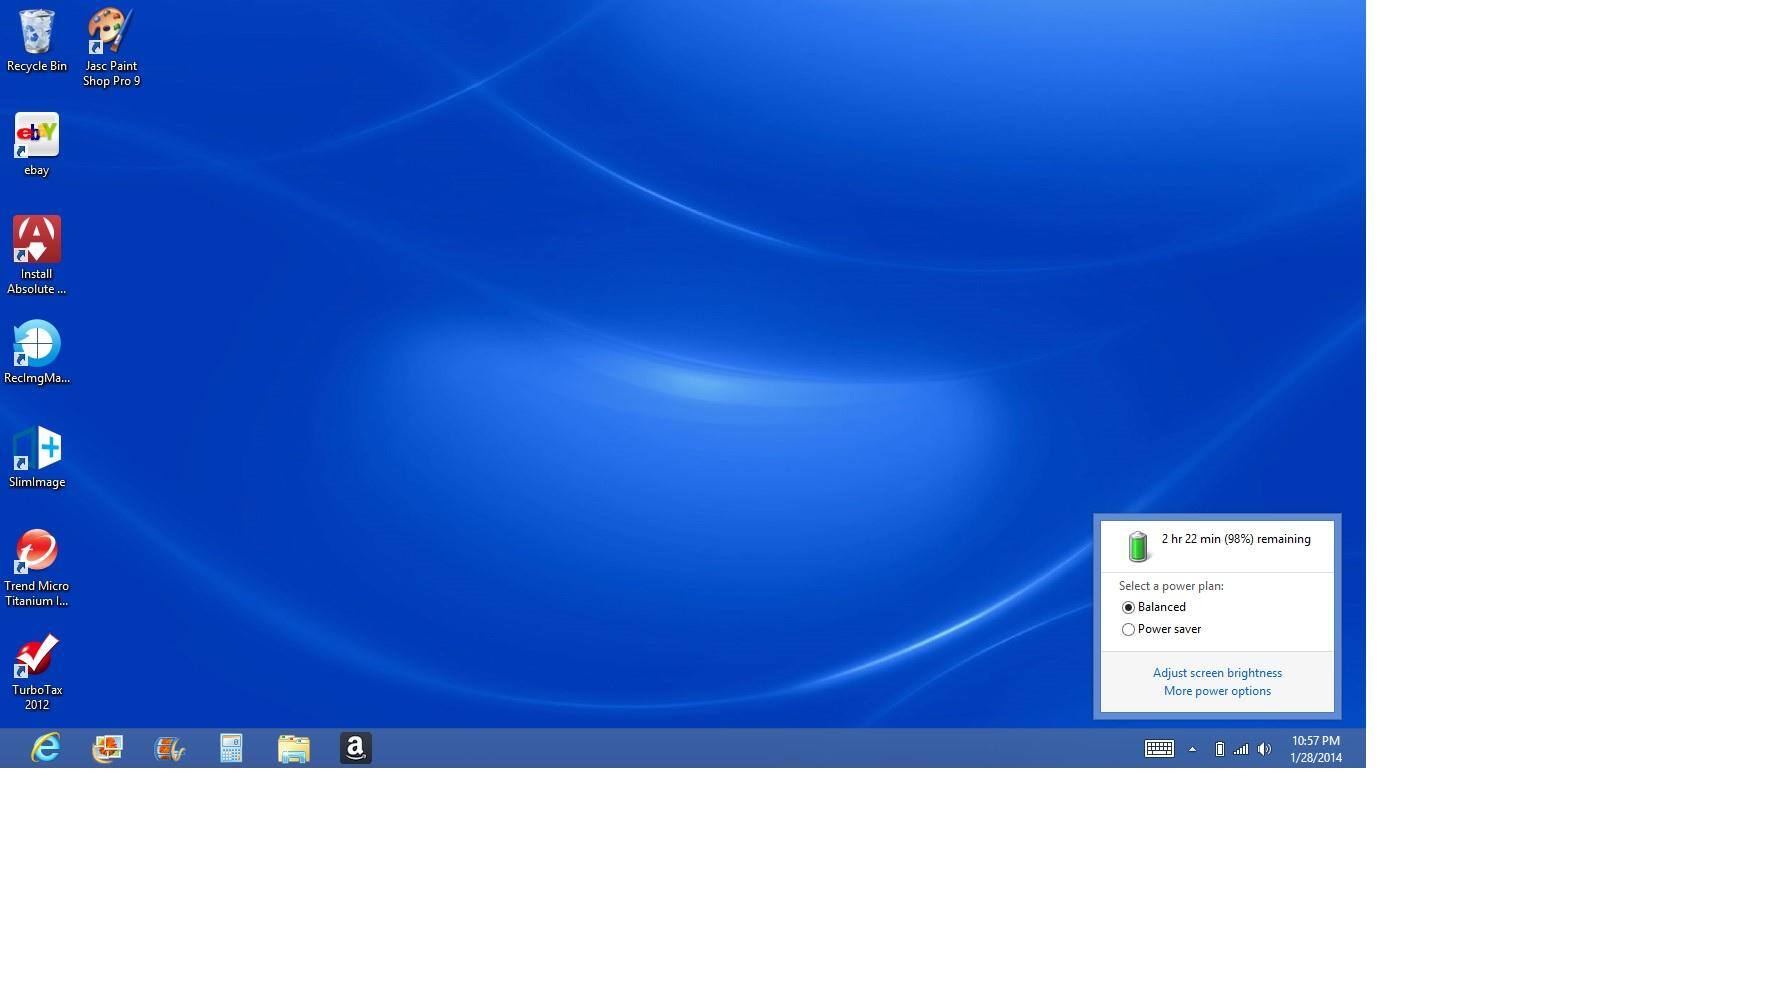Open the Calculator taskbar icon
Image resolution: width=1776 pixels, height=1000 pixels.
(x=231, y=748)
